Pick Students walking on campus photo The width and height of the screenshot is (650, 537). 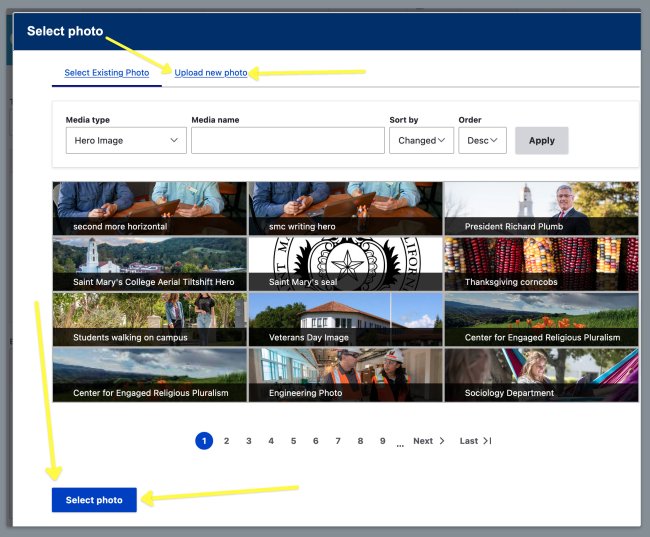pos(149,319)
